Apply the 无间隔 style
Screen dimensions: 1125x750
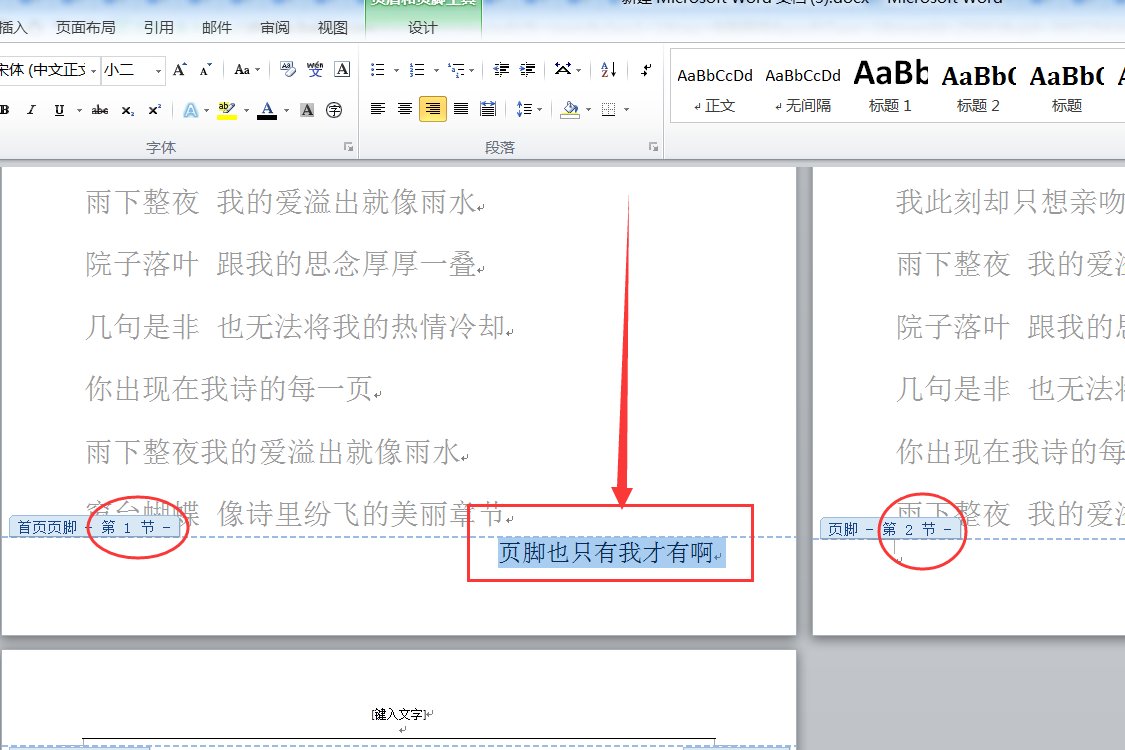click(803, 85)
